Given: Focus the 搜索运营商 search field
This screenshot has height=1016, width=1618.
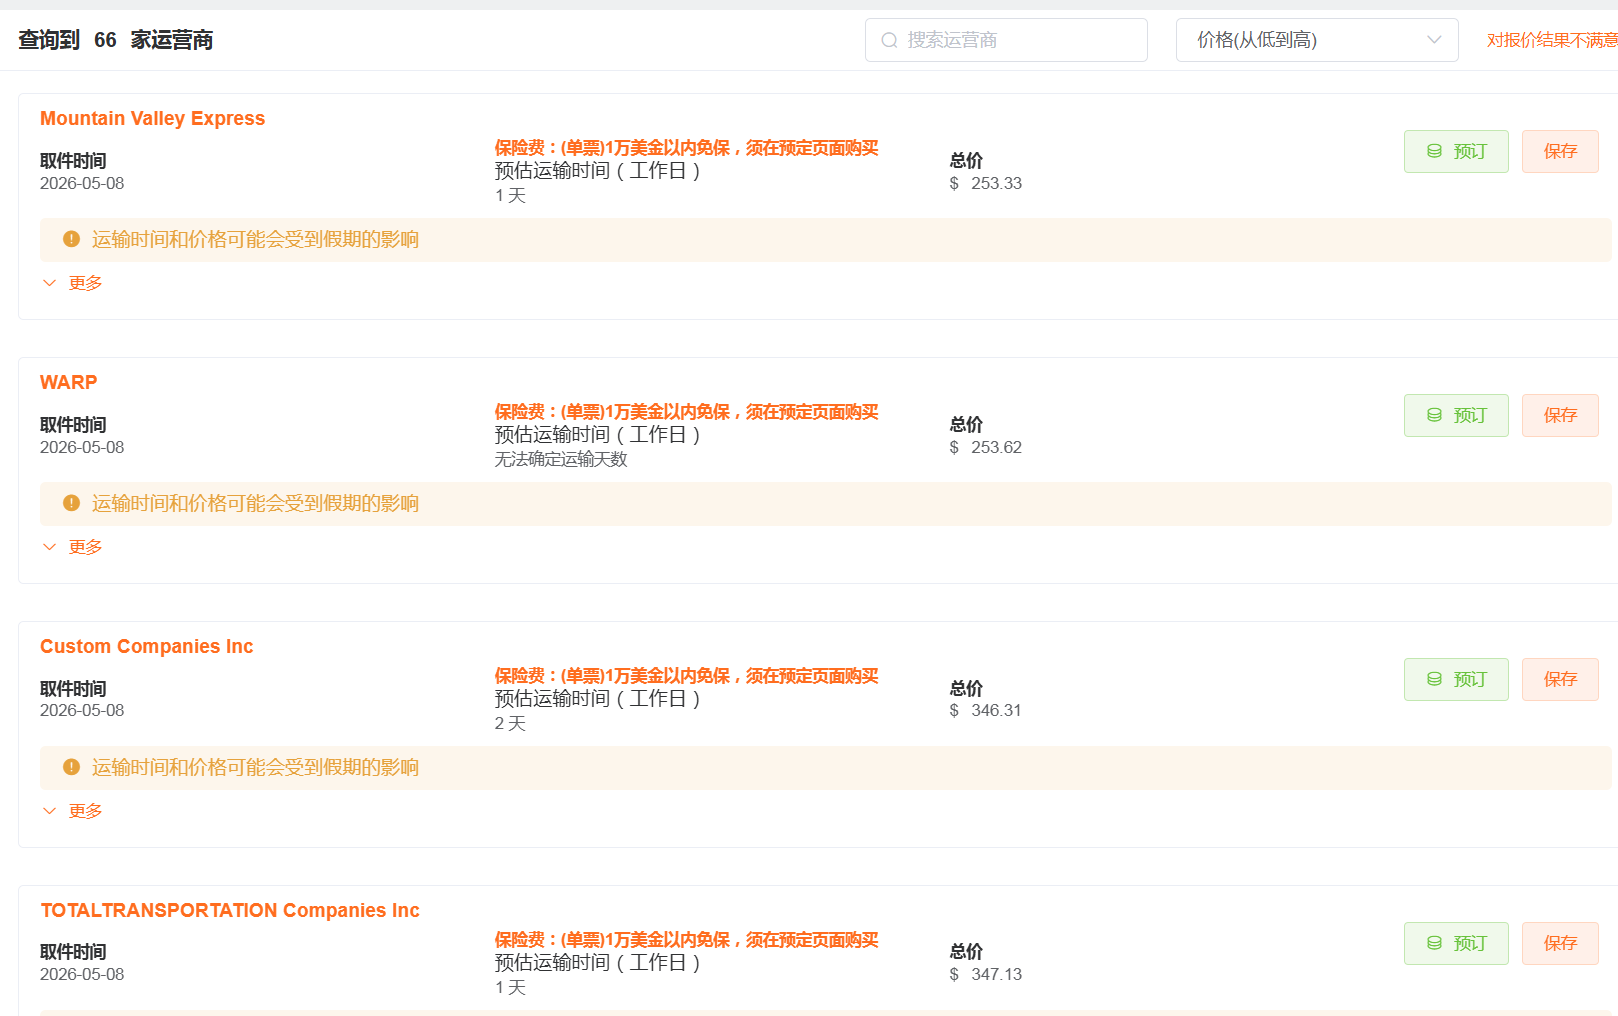Looking at the screenshot, I should click(x=1006, y=40).
